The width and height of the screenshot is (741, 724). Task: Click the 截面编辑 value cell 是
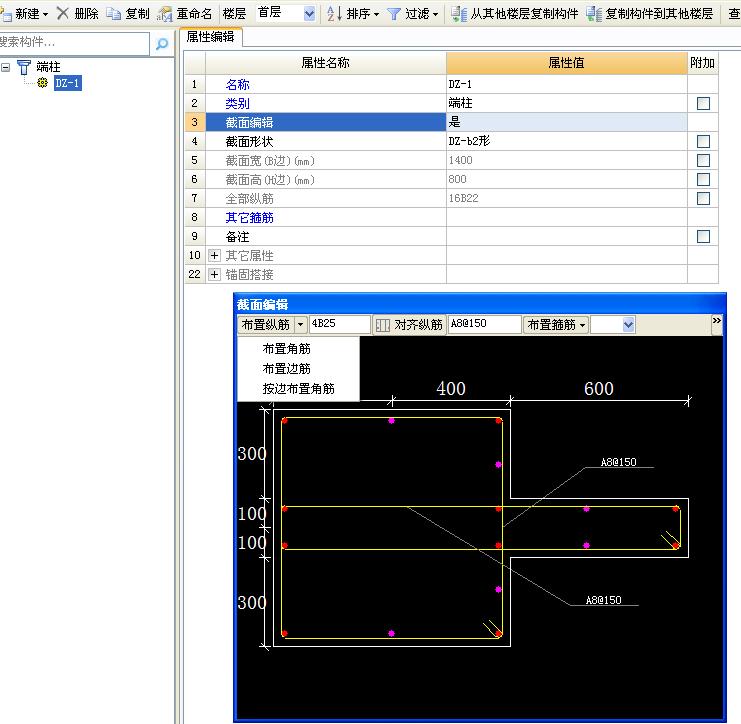(x=566, y=122)
